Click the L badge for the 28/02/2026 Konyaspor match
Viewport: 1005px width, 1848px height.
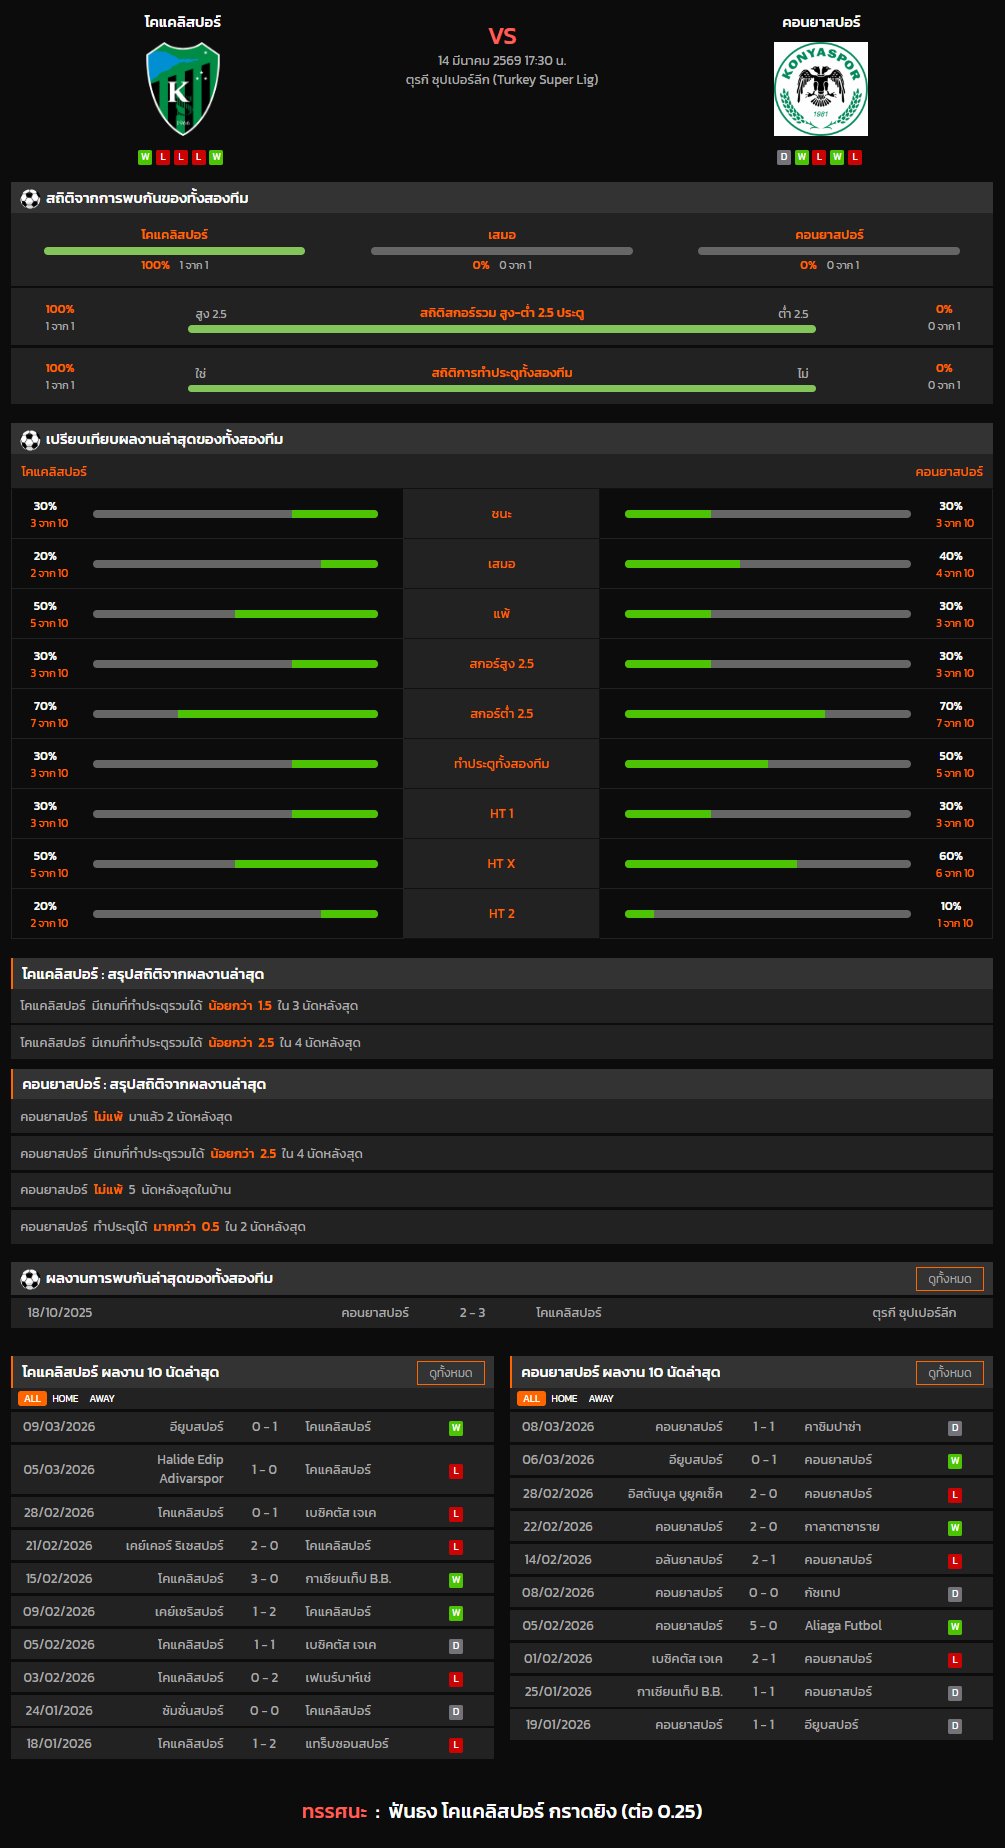tap(954, 1494)
